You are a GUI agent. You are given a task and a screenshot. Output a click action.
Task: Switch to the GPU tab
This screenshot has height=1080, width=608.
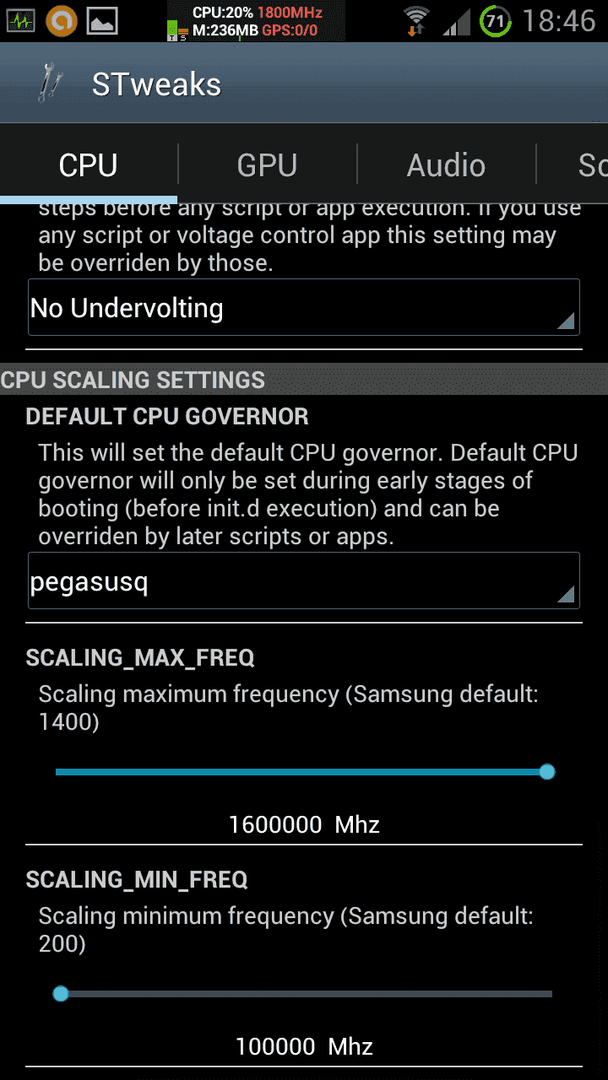(267, 165)
